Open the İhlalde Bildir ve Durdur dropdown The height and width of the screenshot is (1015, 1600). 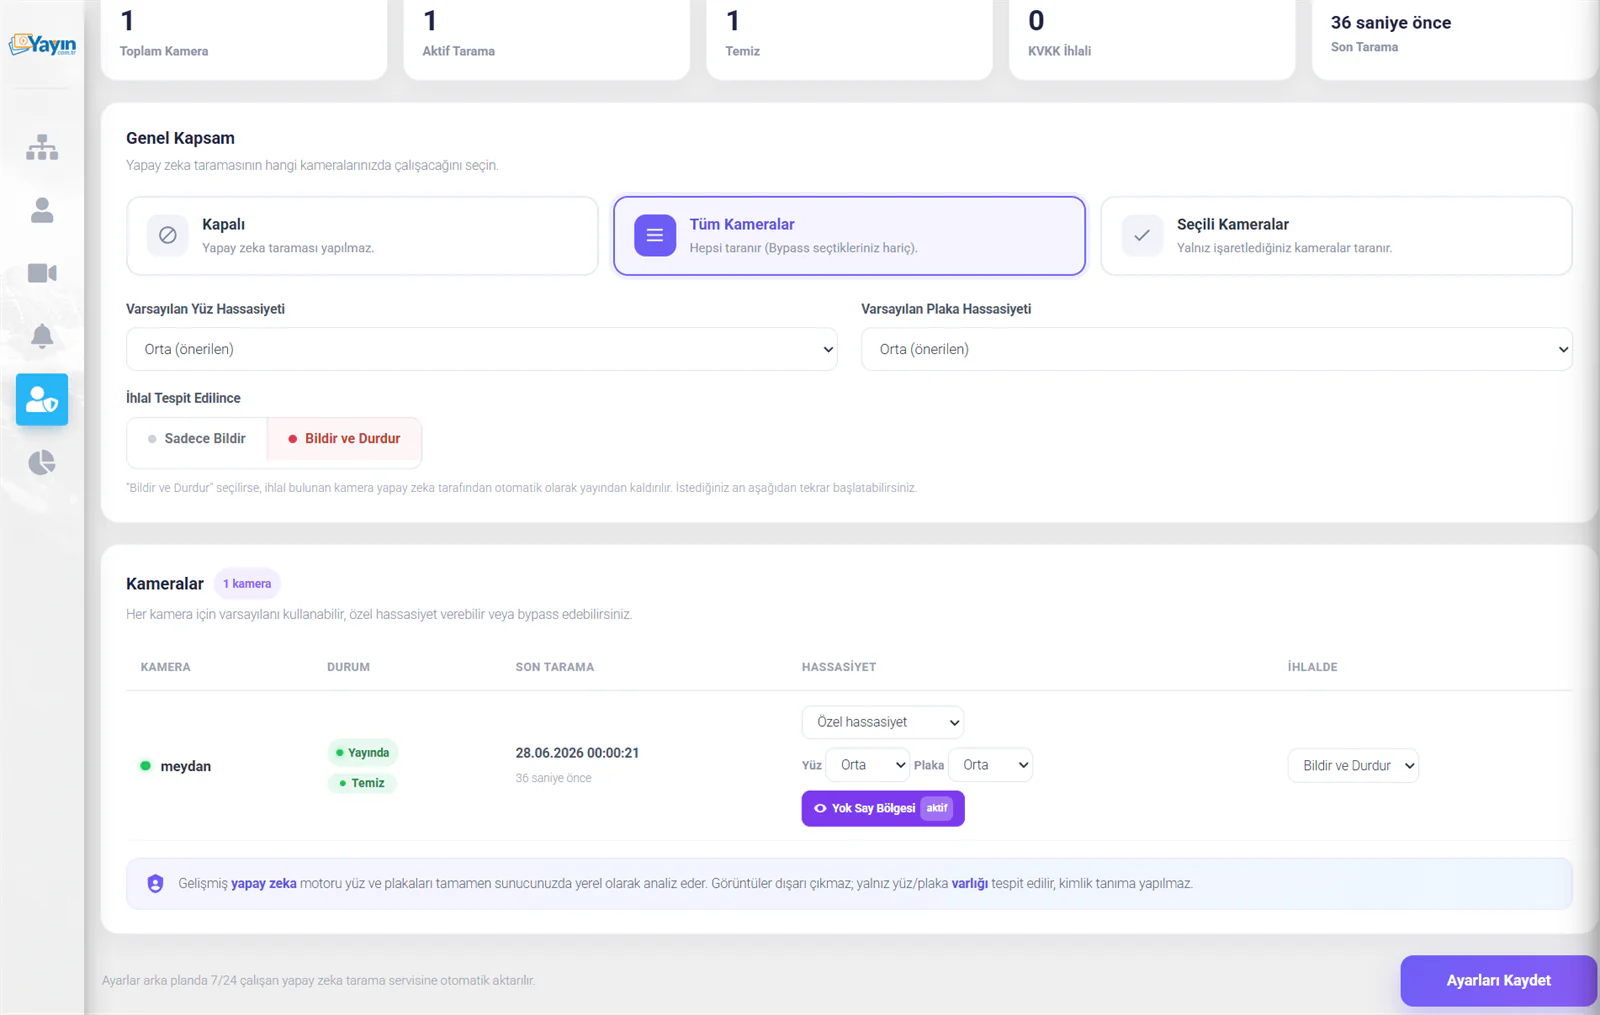[1353, 766]
